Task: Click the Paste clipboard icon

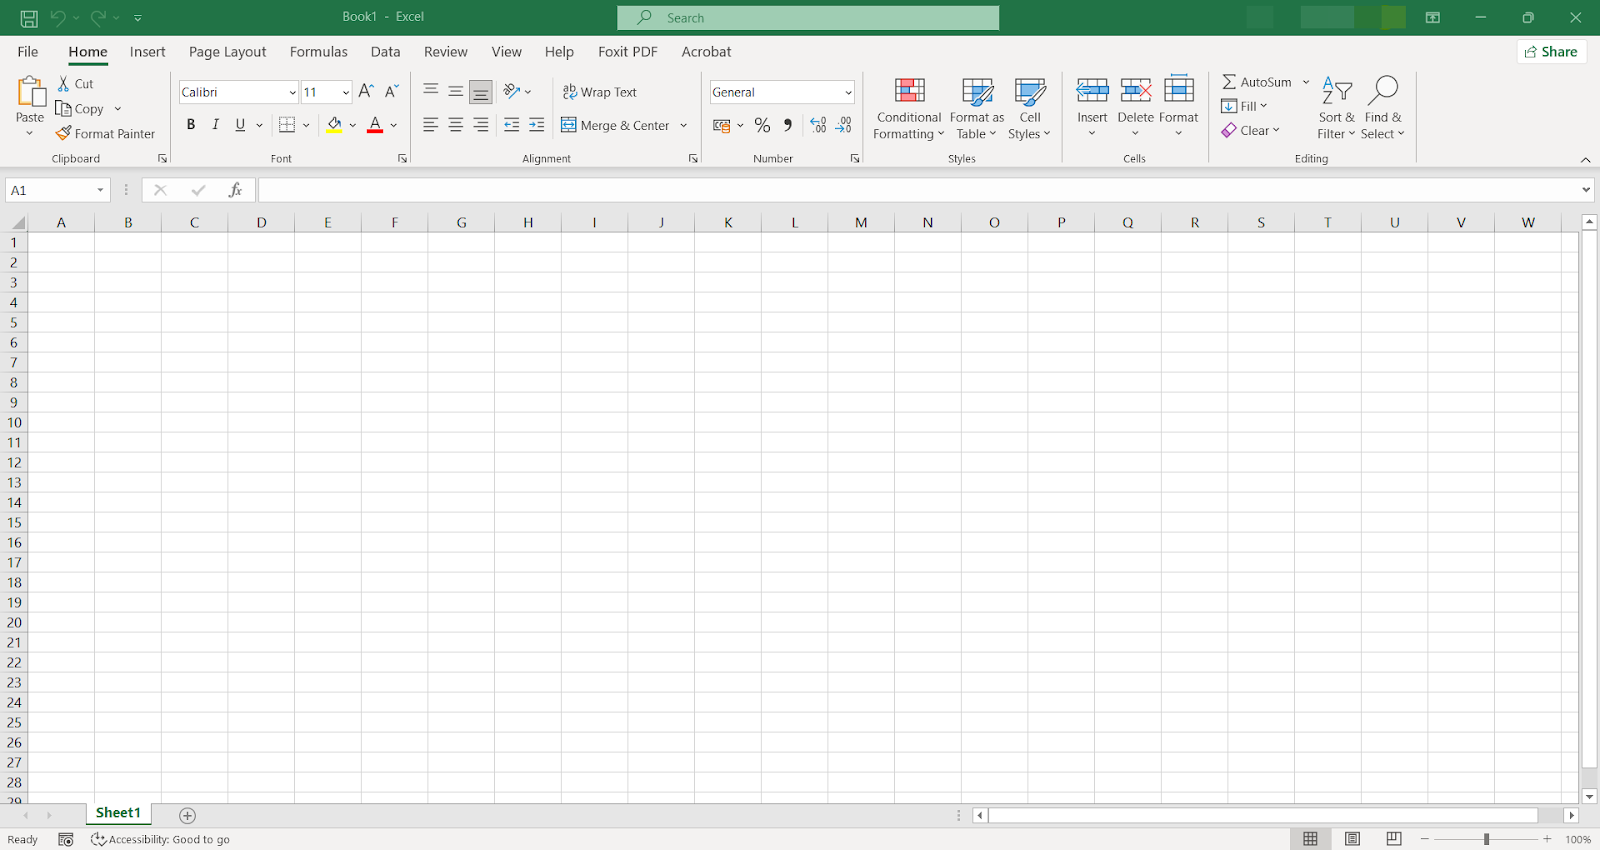Action: tap(30, 92)
